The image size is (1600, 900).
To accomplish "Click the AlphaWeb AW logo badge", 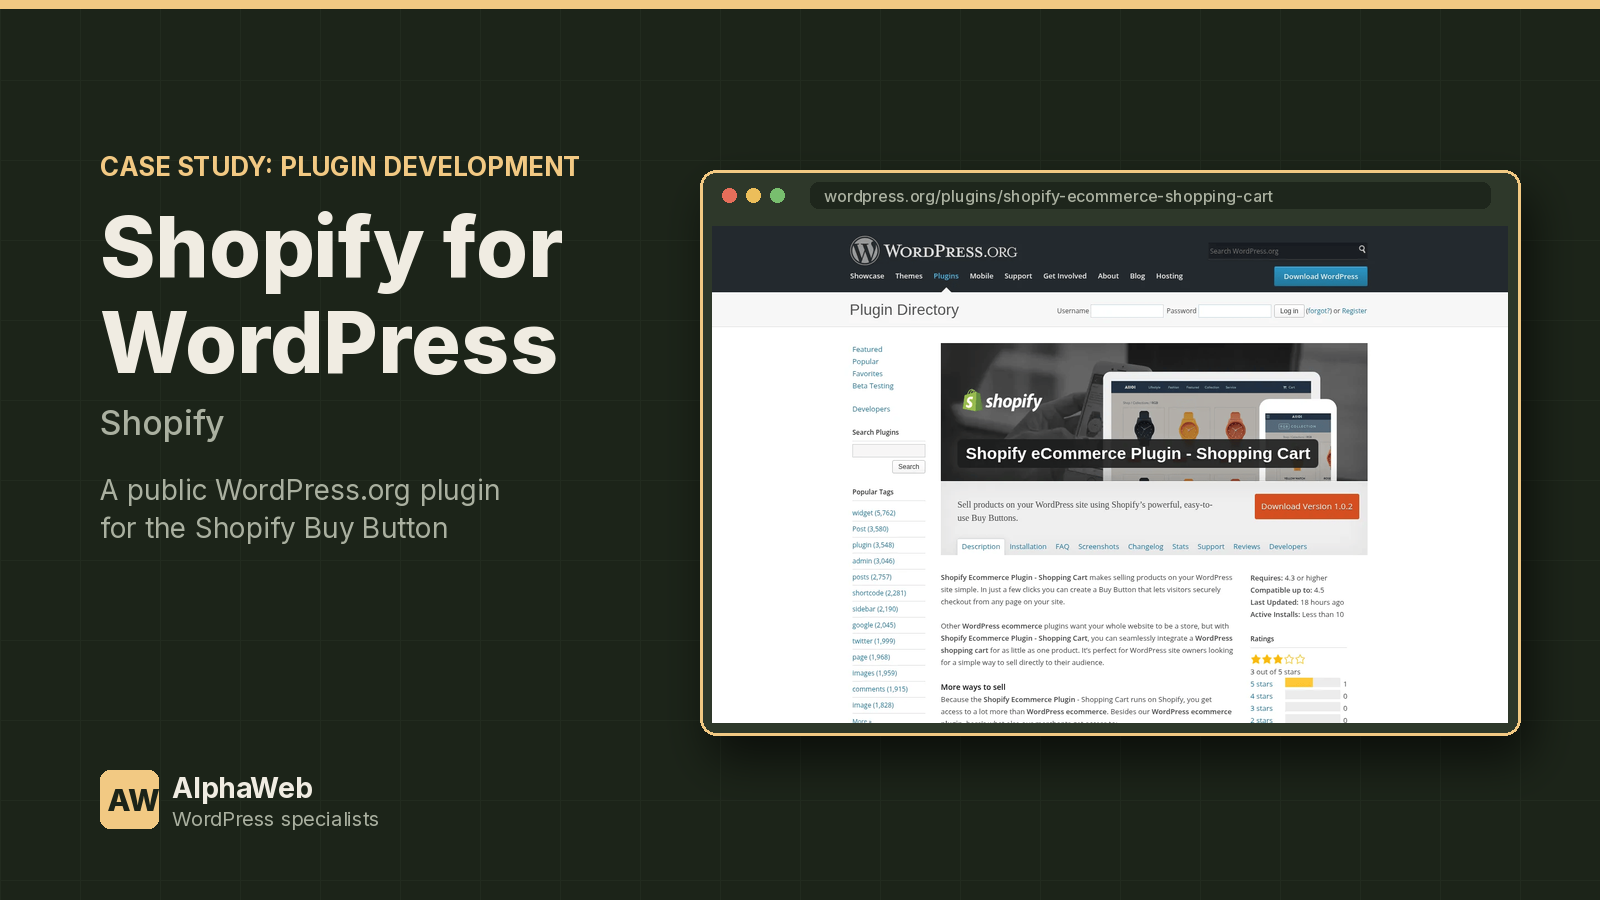I will [130, 800].
